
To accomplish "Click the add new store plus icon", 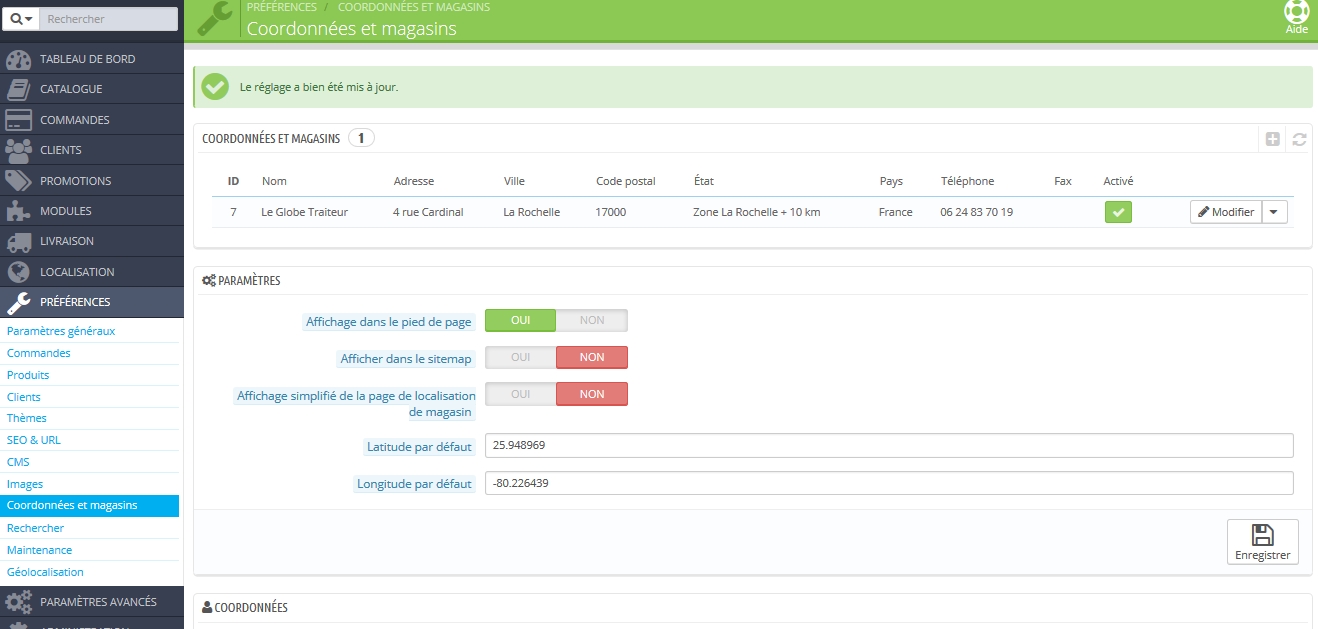I will click(1272, 140).
